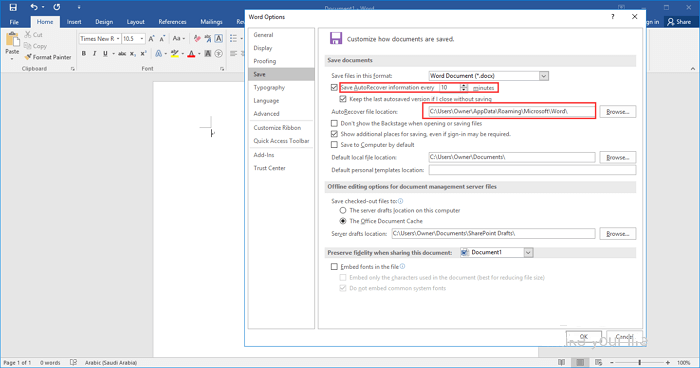
Task: Open Customize Ribbon category
Action: [x=277, y=128]
